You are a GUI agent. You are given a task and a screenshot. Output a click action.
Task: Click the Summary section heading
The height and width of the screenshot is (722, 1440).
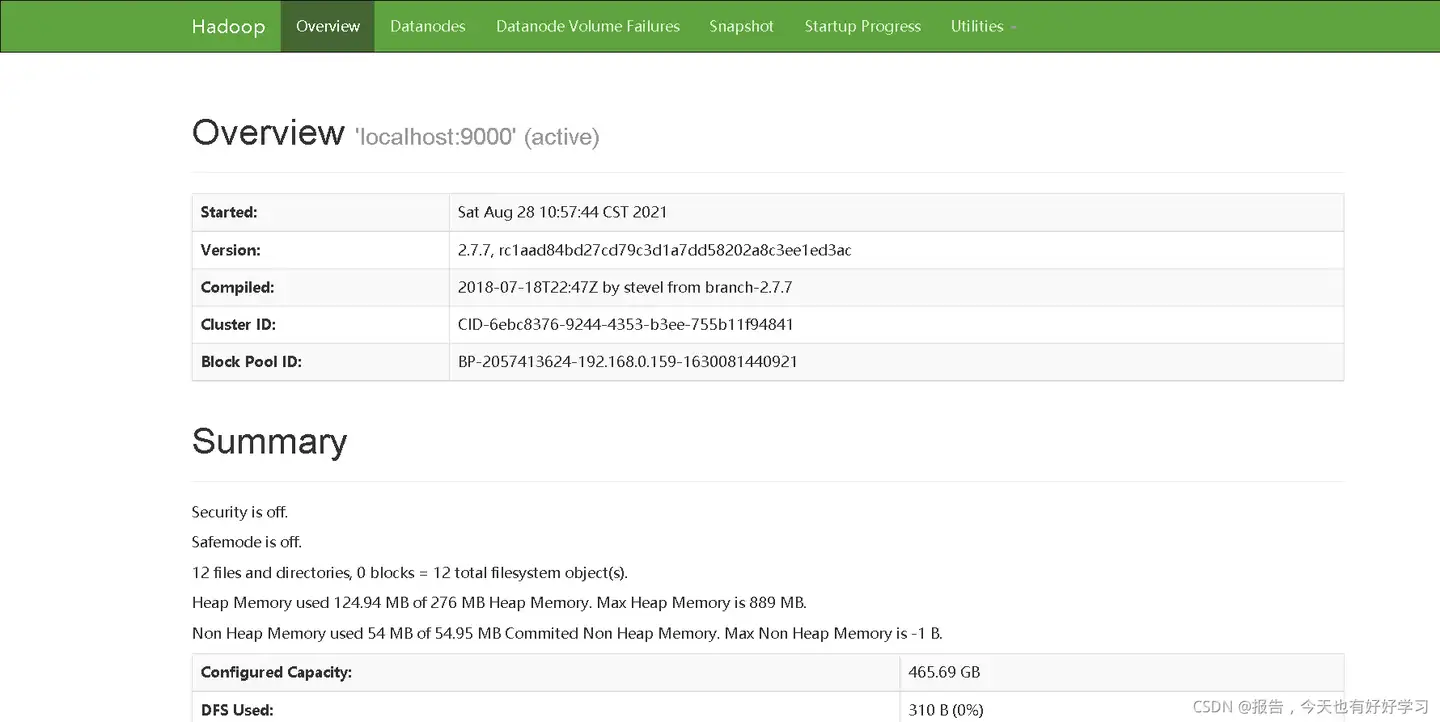pos(269,441)
